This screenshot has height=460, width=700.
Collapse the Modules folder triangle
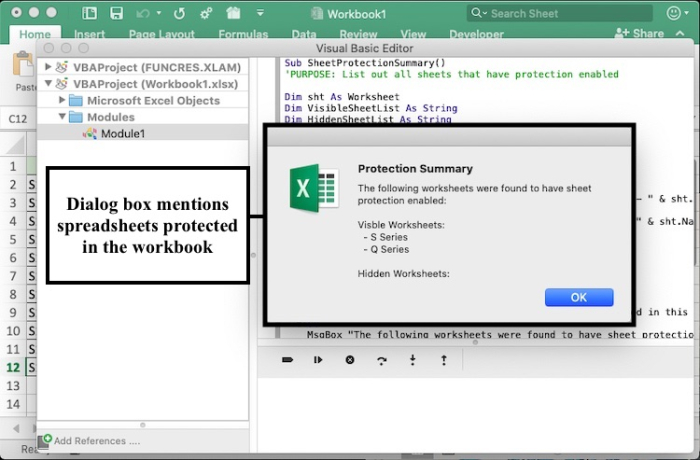pos(62,117)
